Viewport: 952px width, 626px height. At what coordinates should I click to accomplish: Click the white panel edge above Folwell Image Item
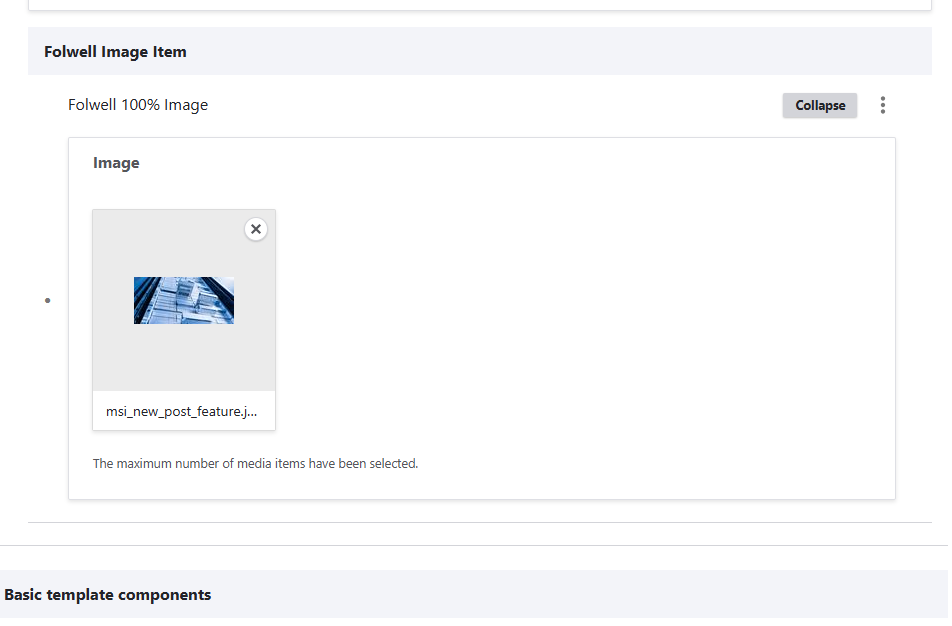click(480, 5)
